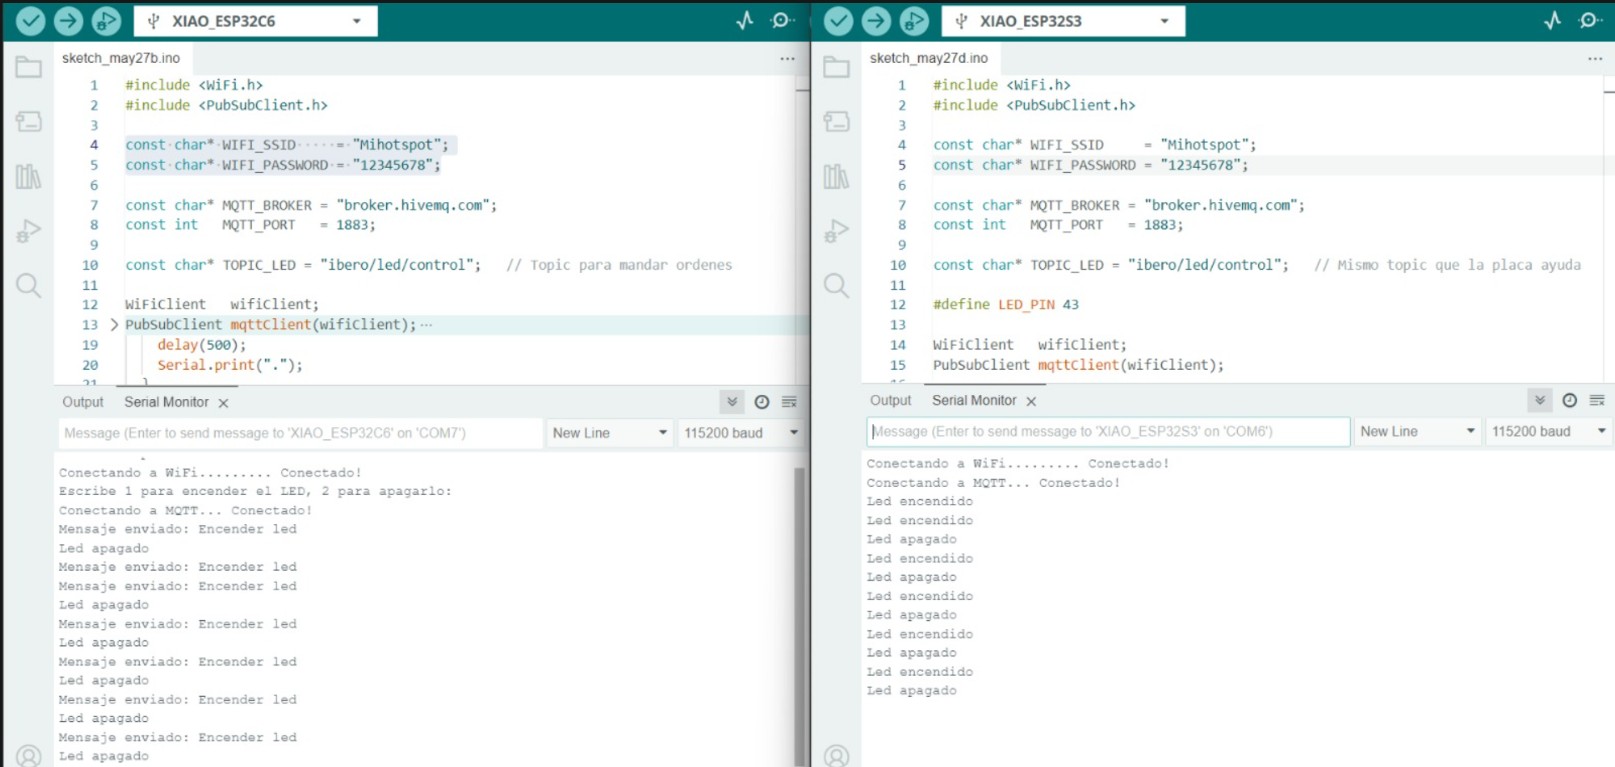The image size is (1615, 767).
Task: Select sketch_may27b.ino editor tab
Action: (x=121, y=58)
